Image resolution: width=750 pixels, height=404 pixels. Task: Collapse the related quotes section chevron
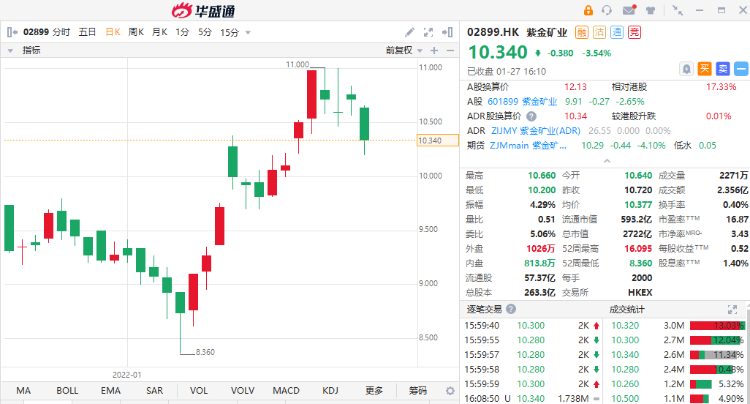pos(607,161)
